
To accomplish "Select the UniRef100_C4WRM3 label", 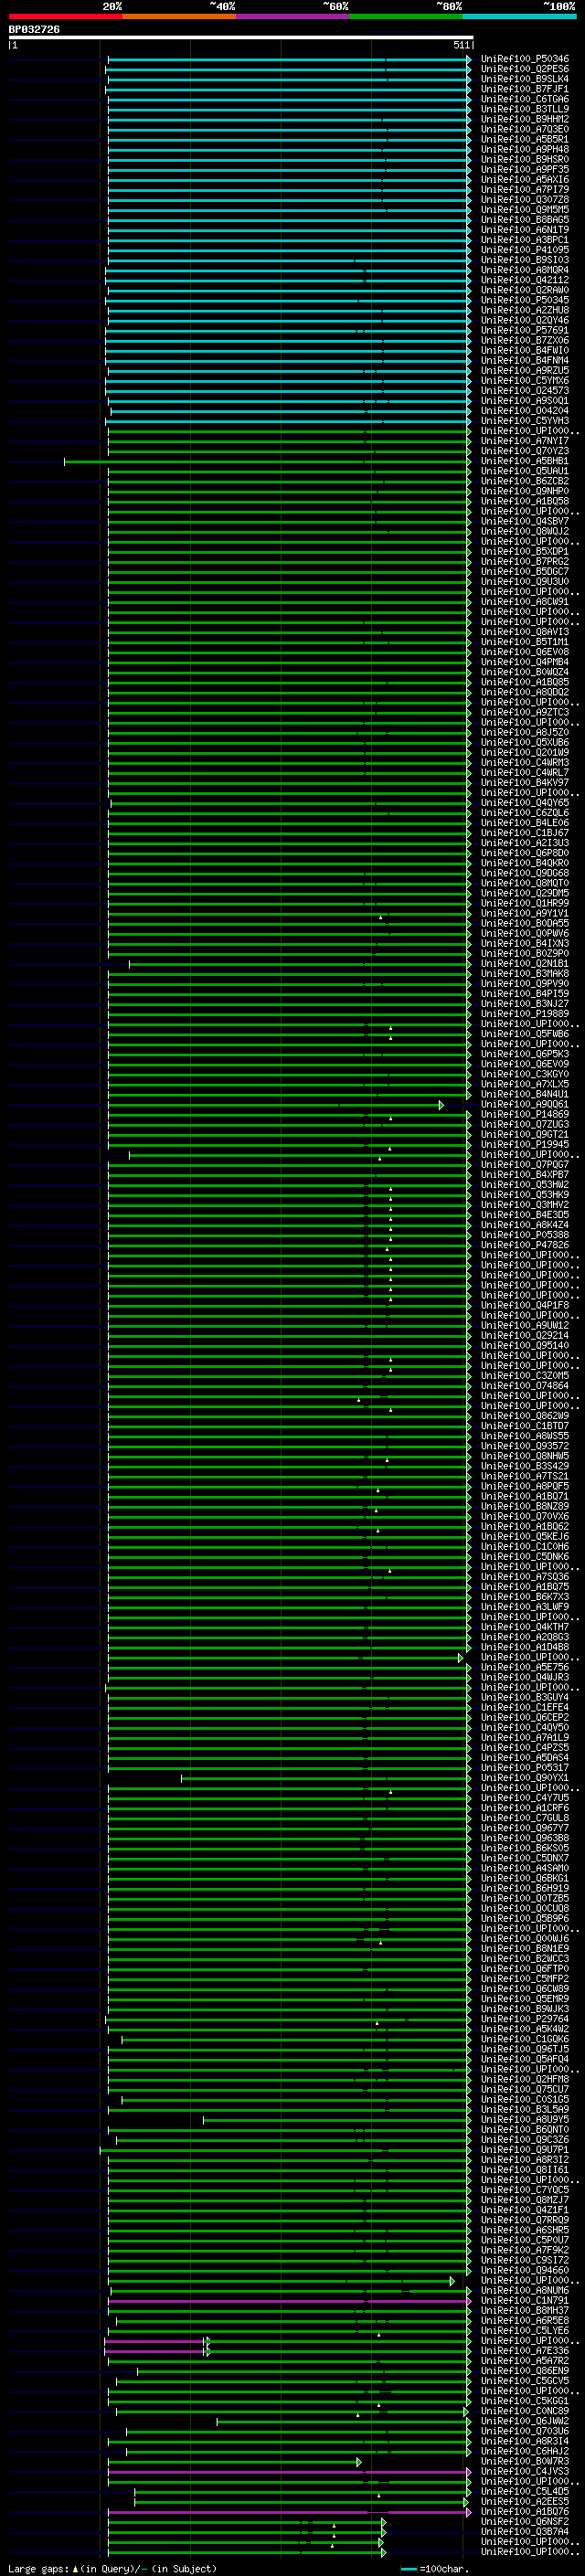I will [525, 762].
